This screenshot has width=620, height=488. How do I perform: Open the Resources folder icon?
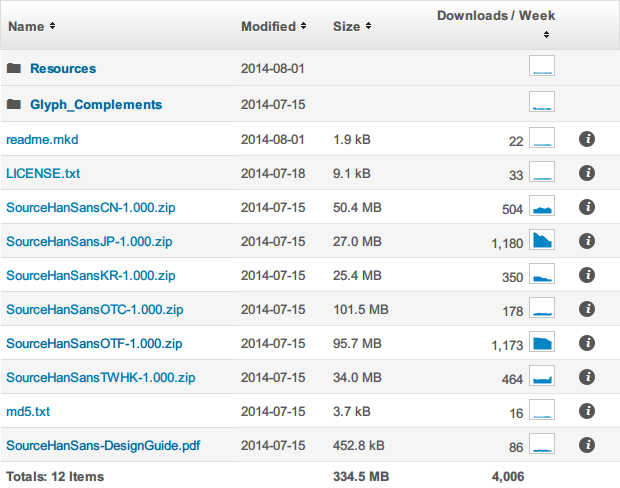(14, 68)
